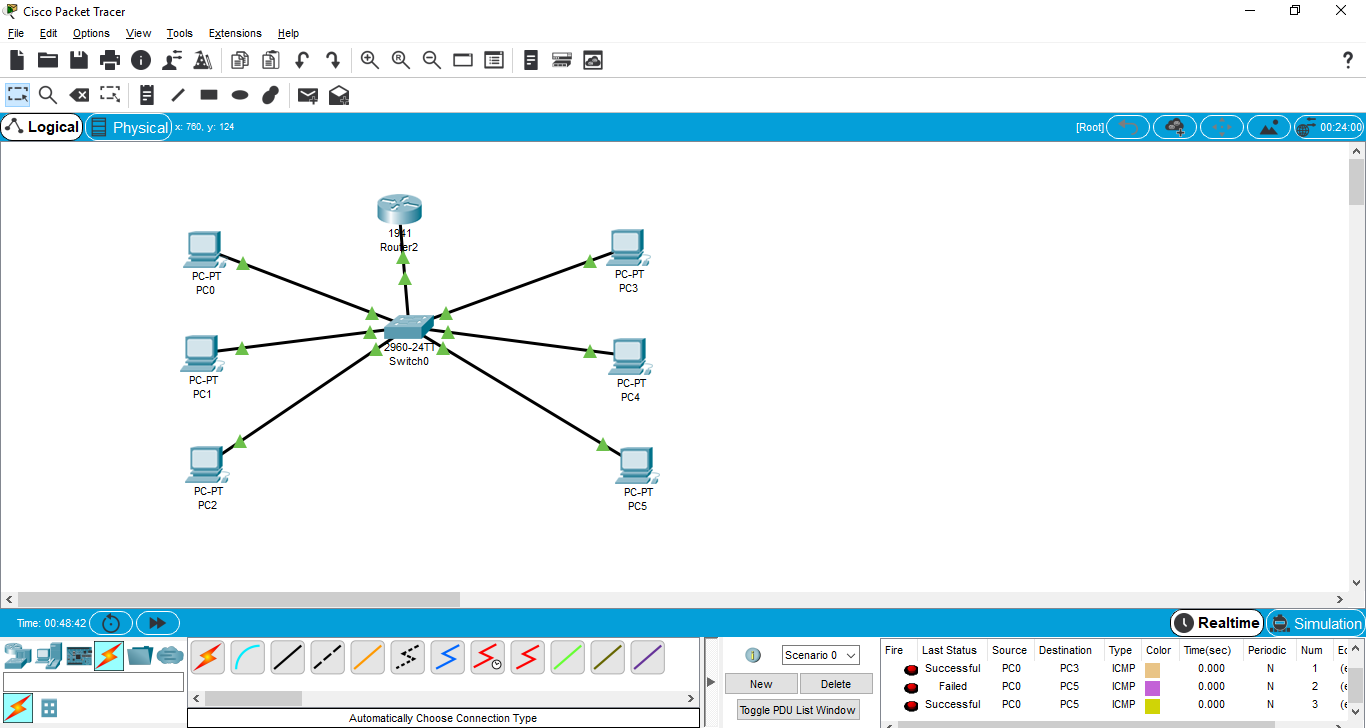Screen dimensions: 1366x728
Task: Open the Extensions menu
Action: click(235, 33)
